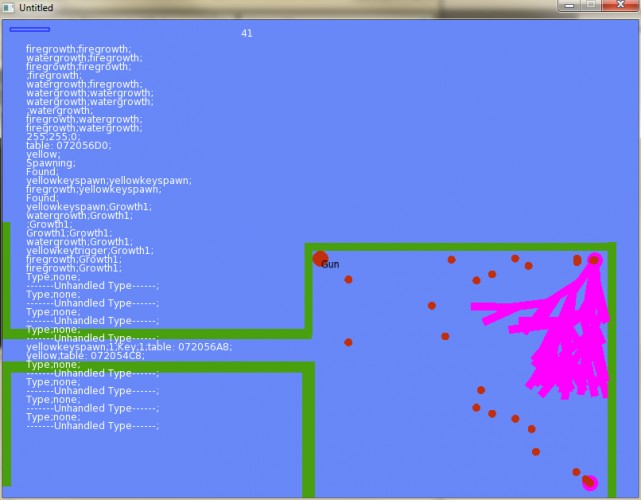The image size is (641, 500).
Task: Click the 'Gun' label text
Action: 330,265
